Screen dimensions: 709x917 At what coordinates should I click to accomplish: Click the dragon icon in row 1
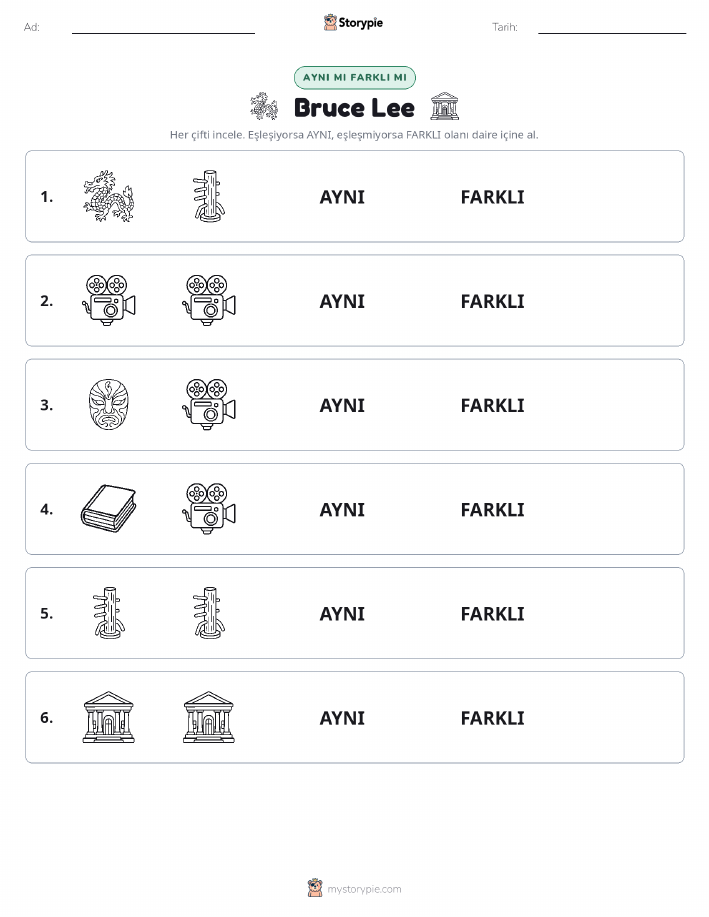[x=109, y=196]
